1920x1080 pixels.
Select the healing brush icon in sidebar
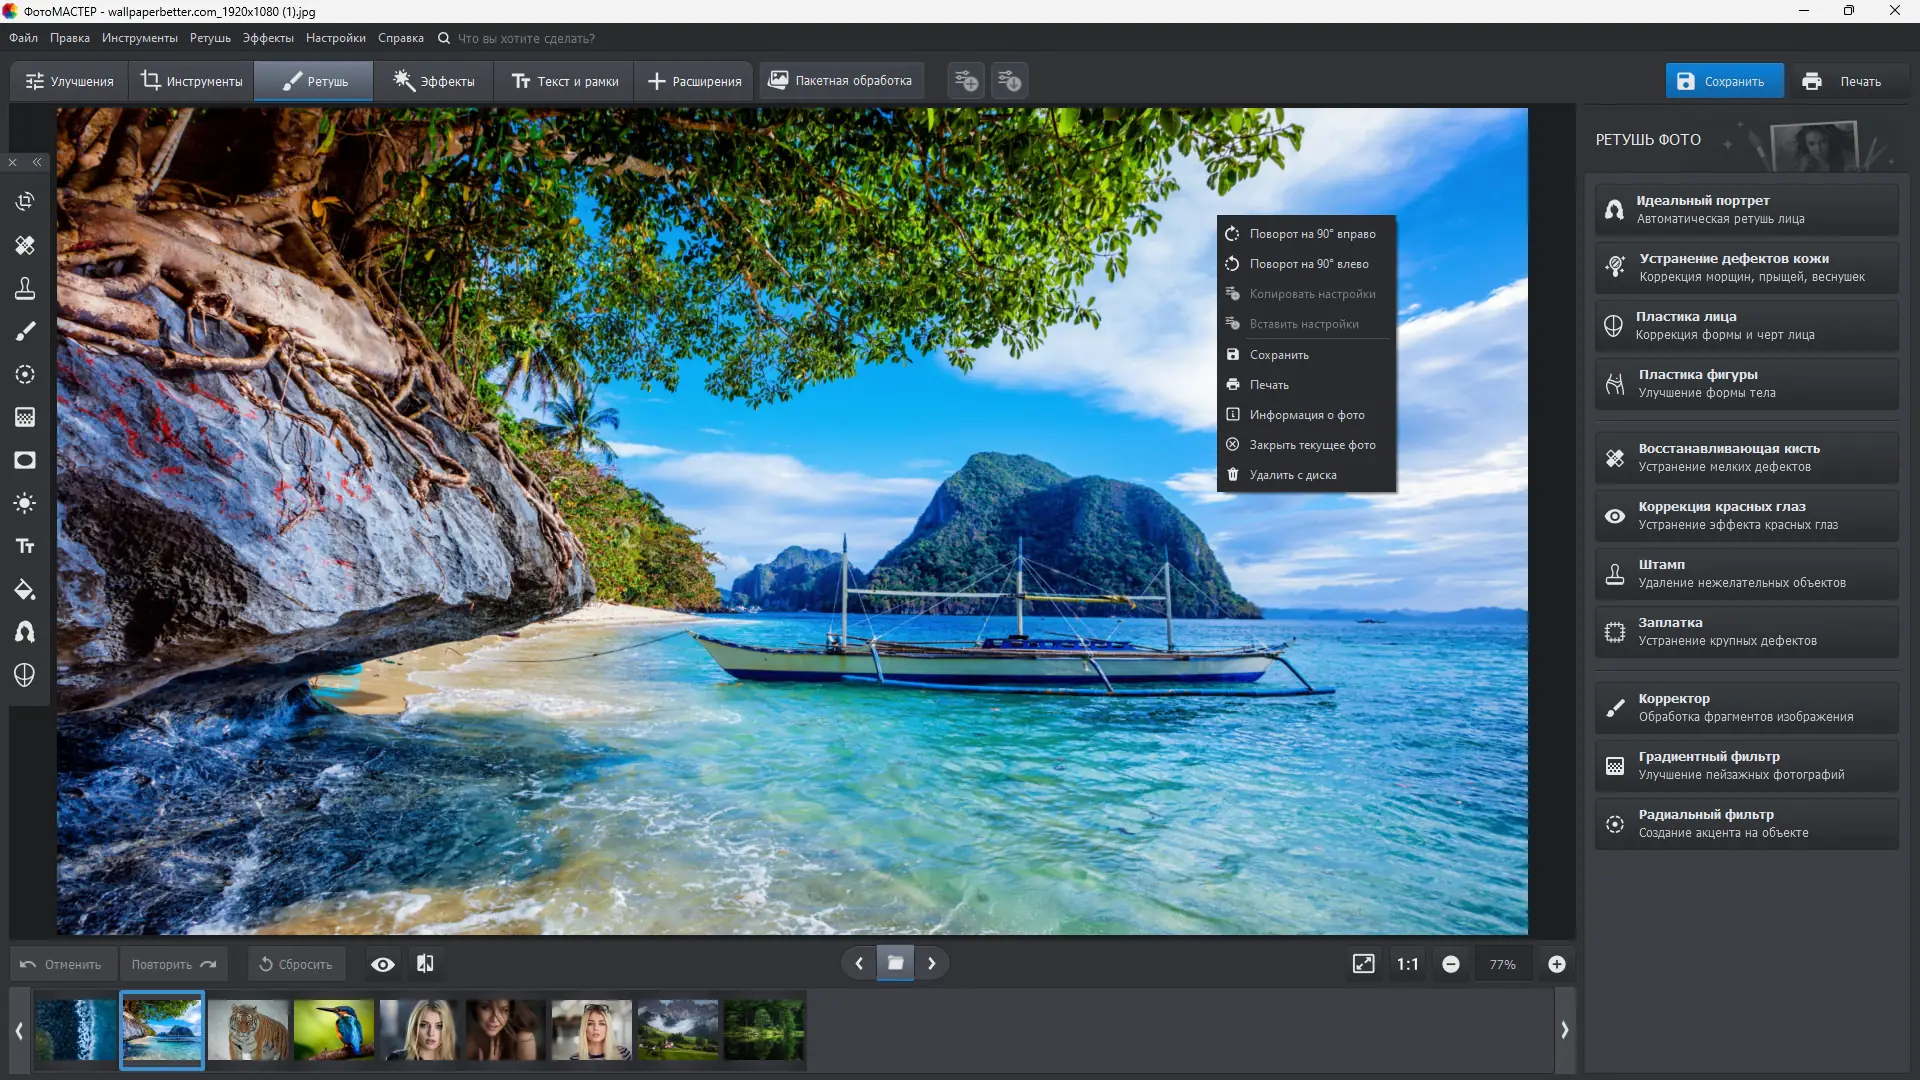25,245
